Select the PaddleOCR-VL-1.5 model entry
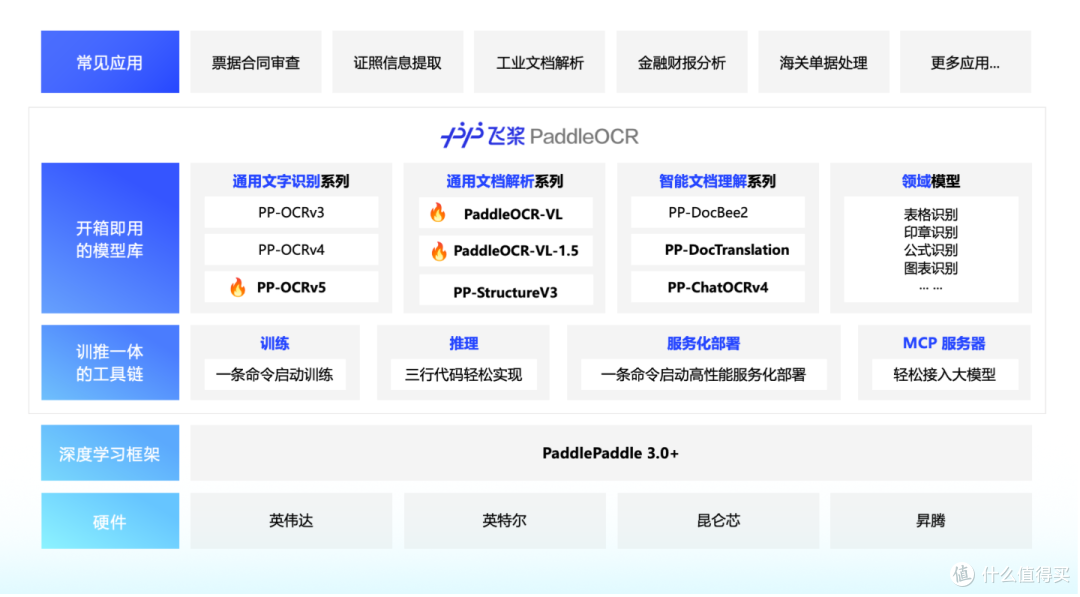Screen dimensions: 1080x597 (506, 251)
